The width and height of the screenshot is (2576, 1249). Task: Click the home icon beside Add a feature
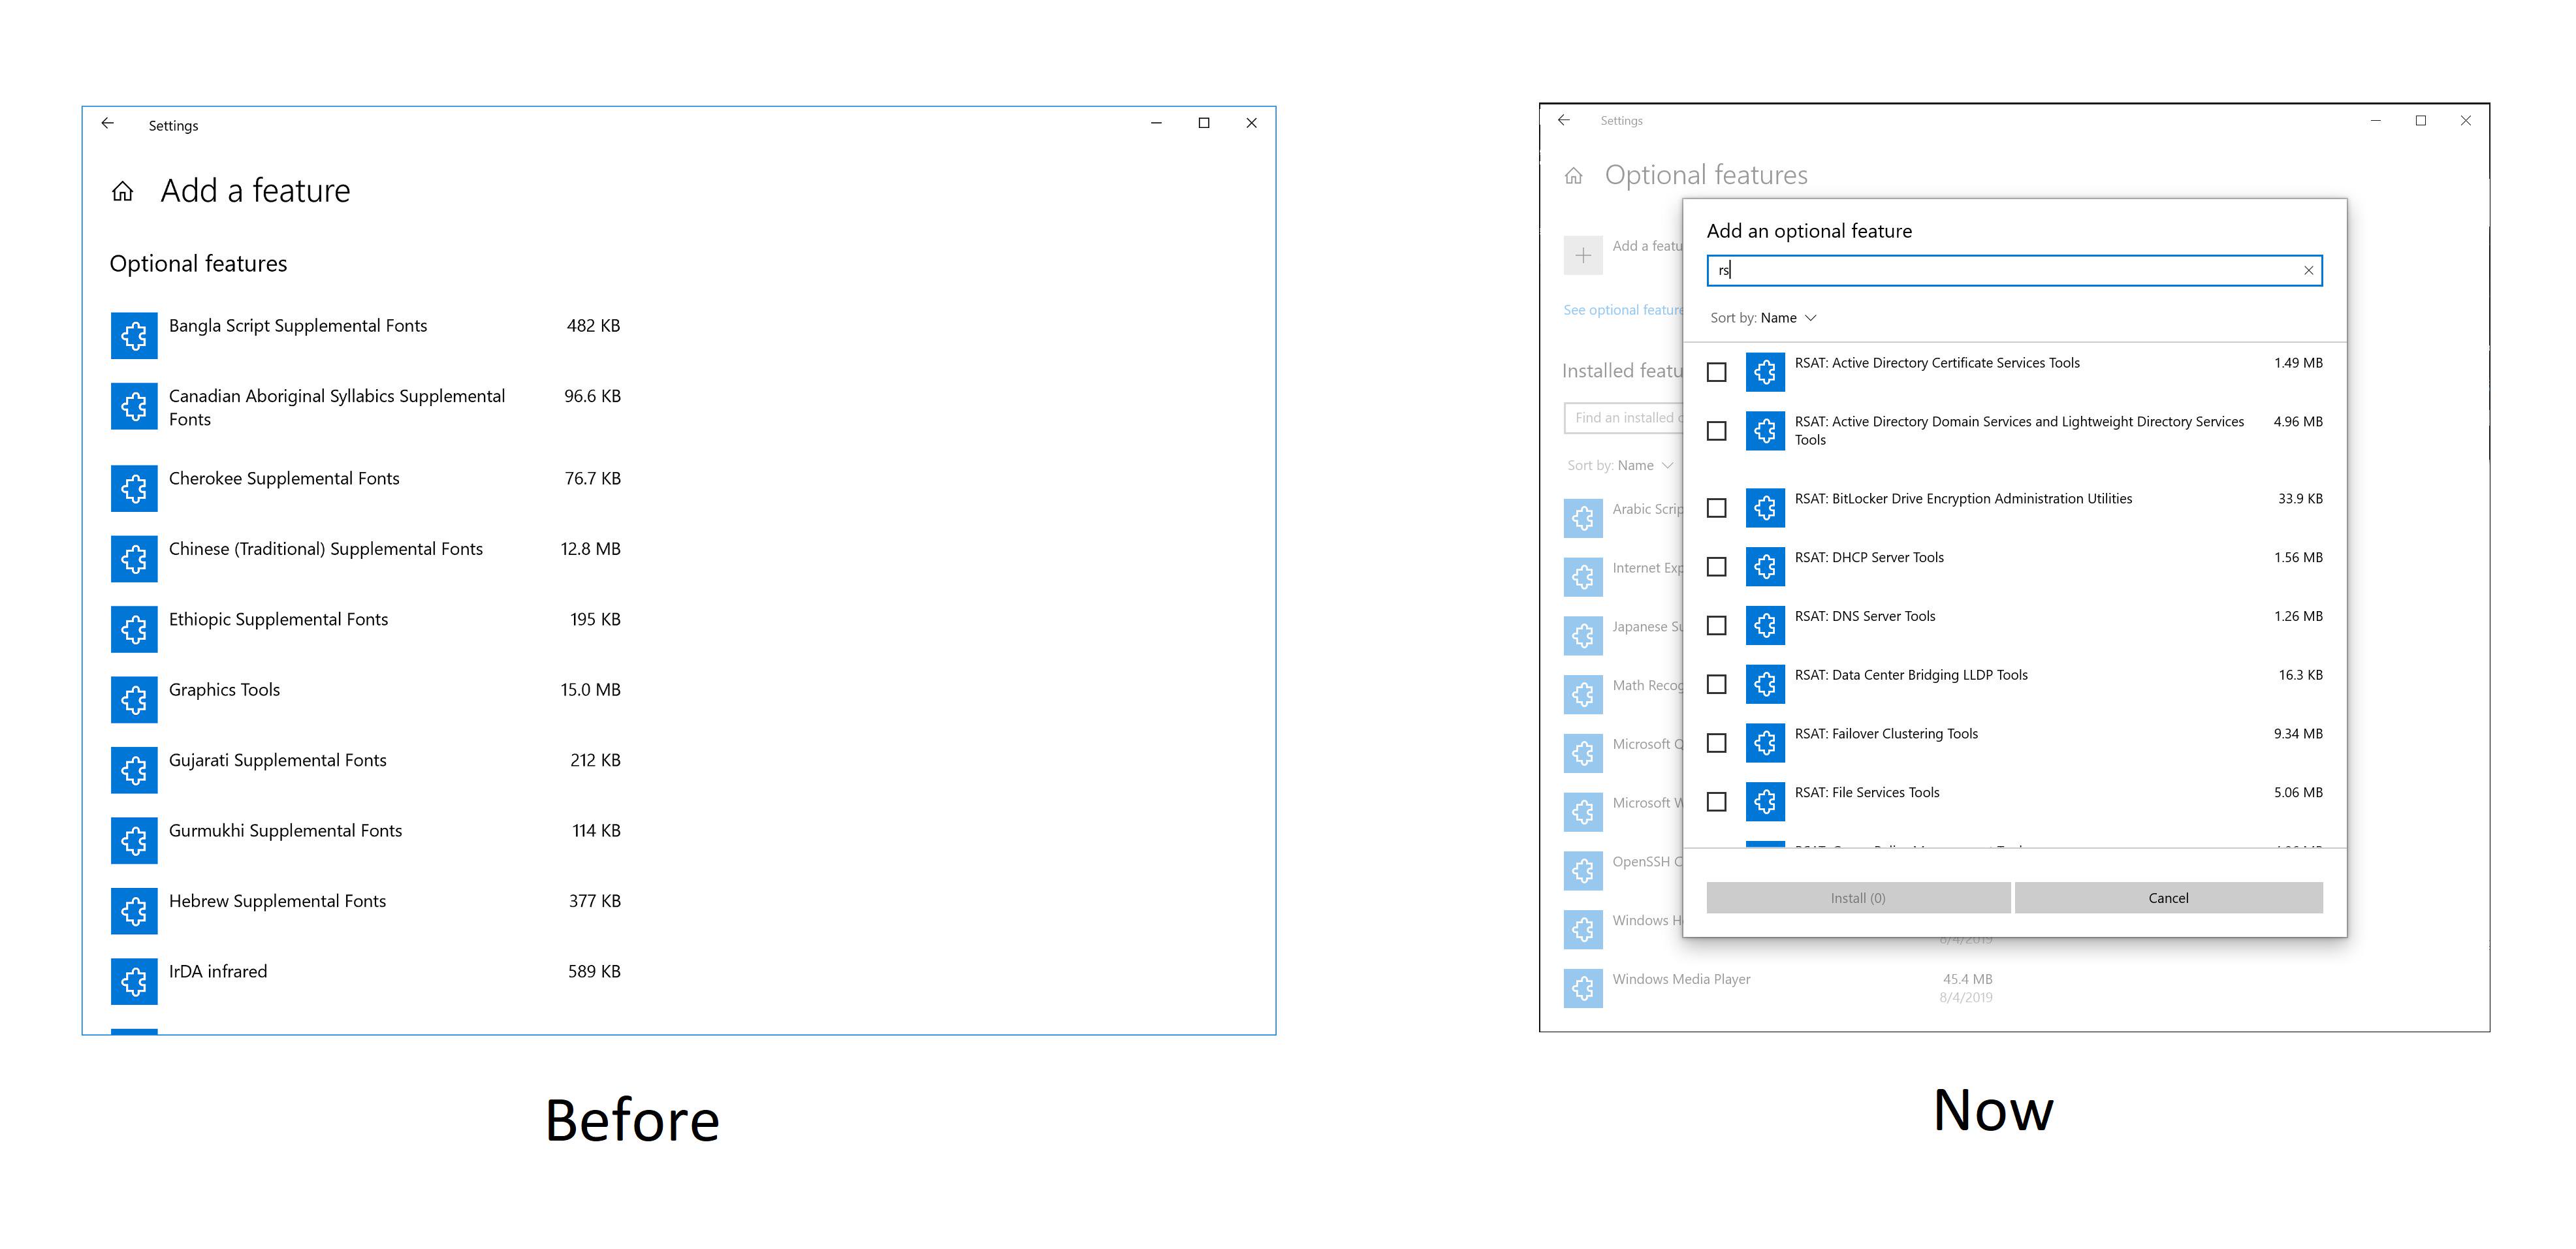(x=123, y=191)
